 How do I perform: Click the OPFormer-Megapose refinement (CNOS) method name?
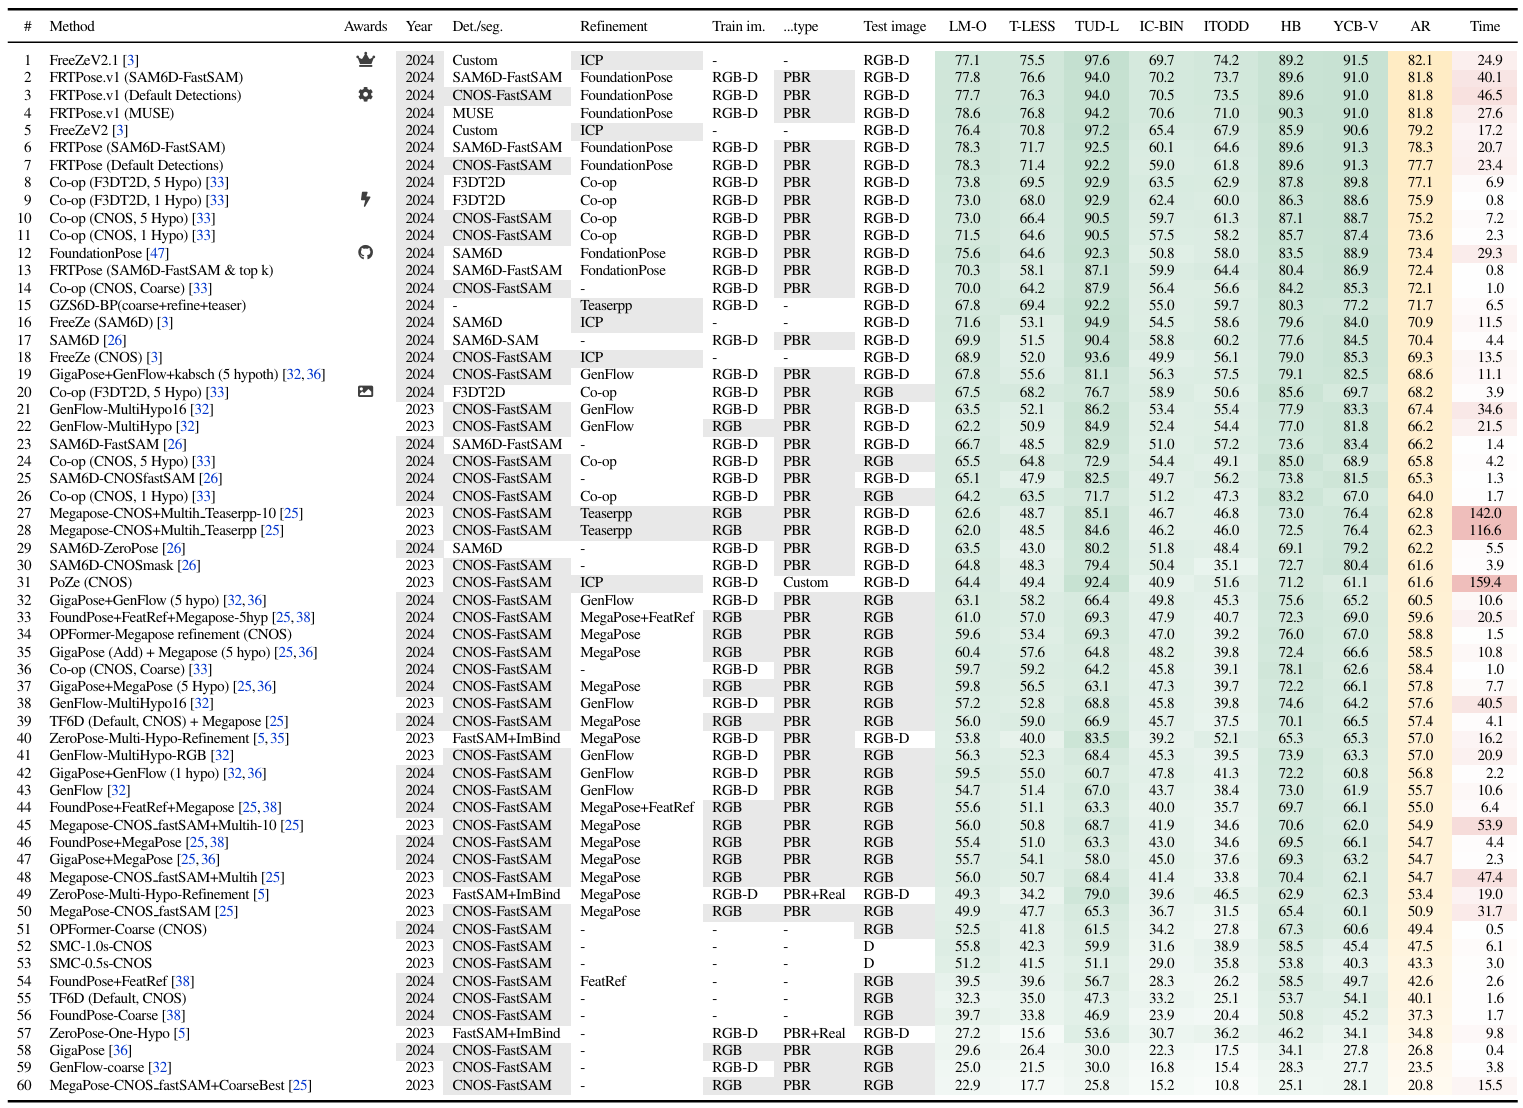170,634
